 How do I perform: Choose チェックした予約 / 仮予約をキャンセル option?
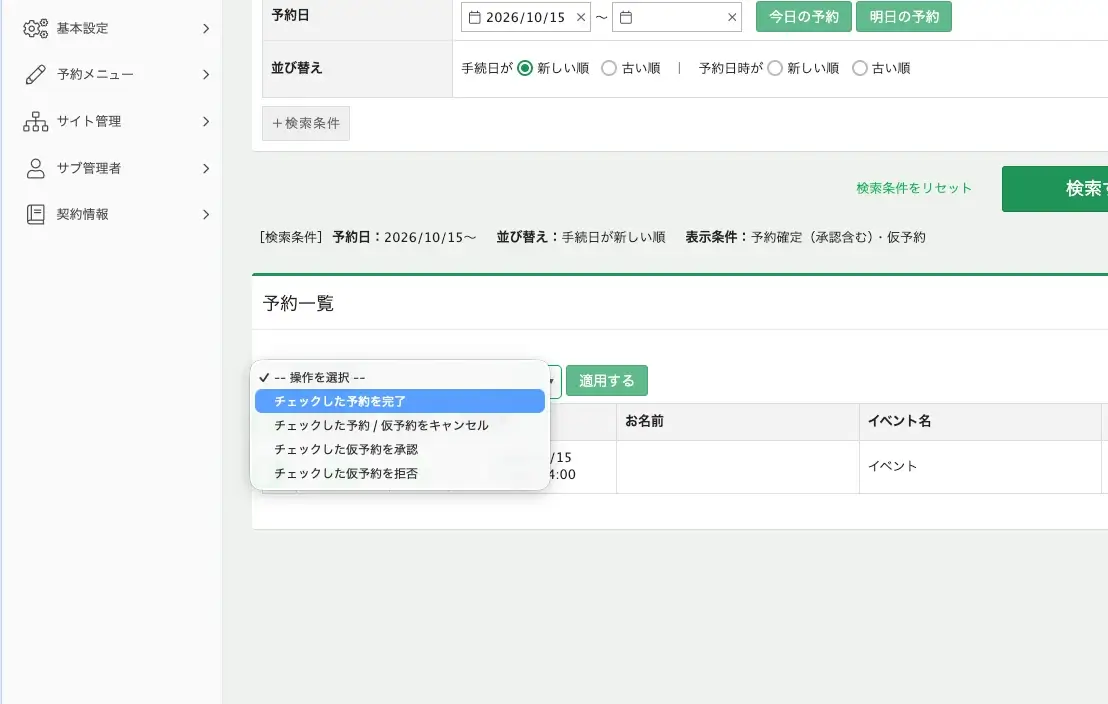click(400, 426)
